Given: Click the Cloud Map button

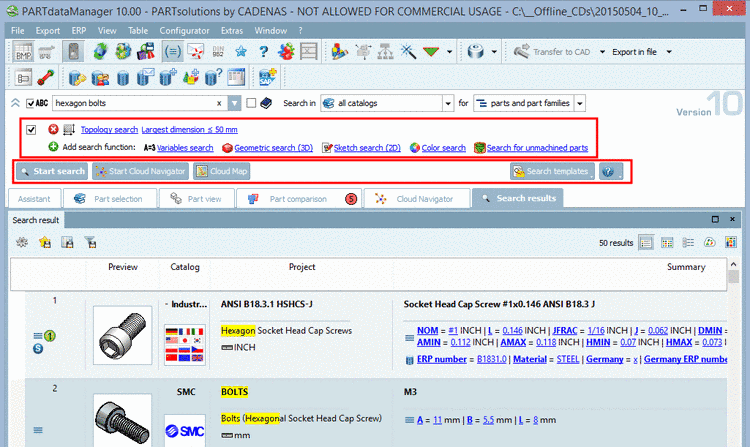Looking at the screenshot, I should click(x=221, y=171).
